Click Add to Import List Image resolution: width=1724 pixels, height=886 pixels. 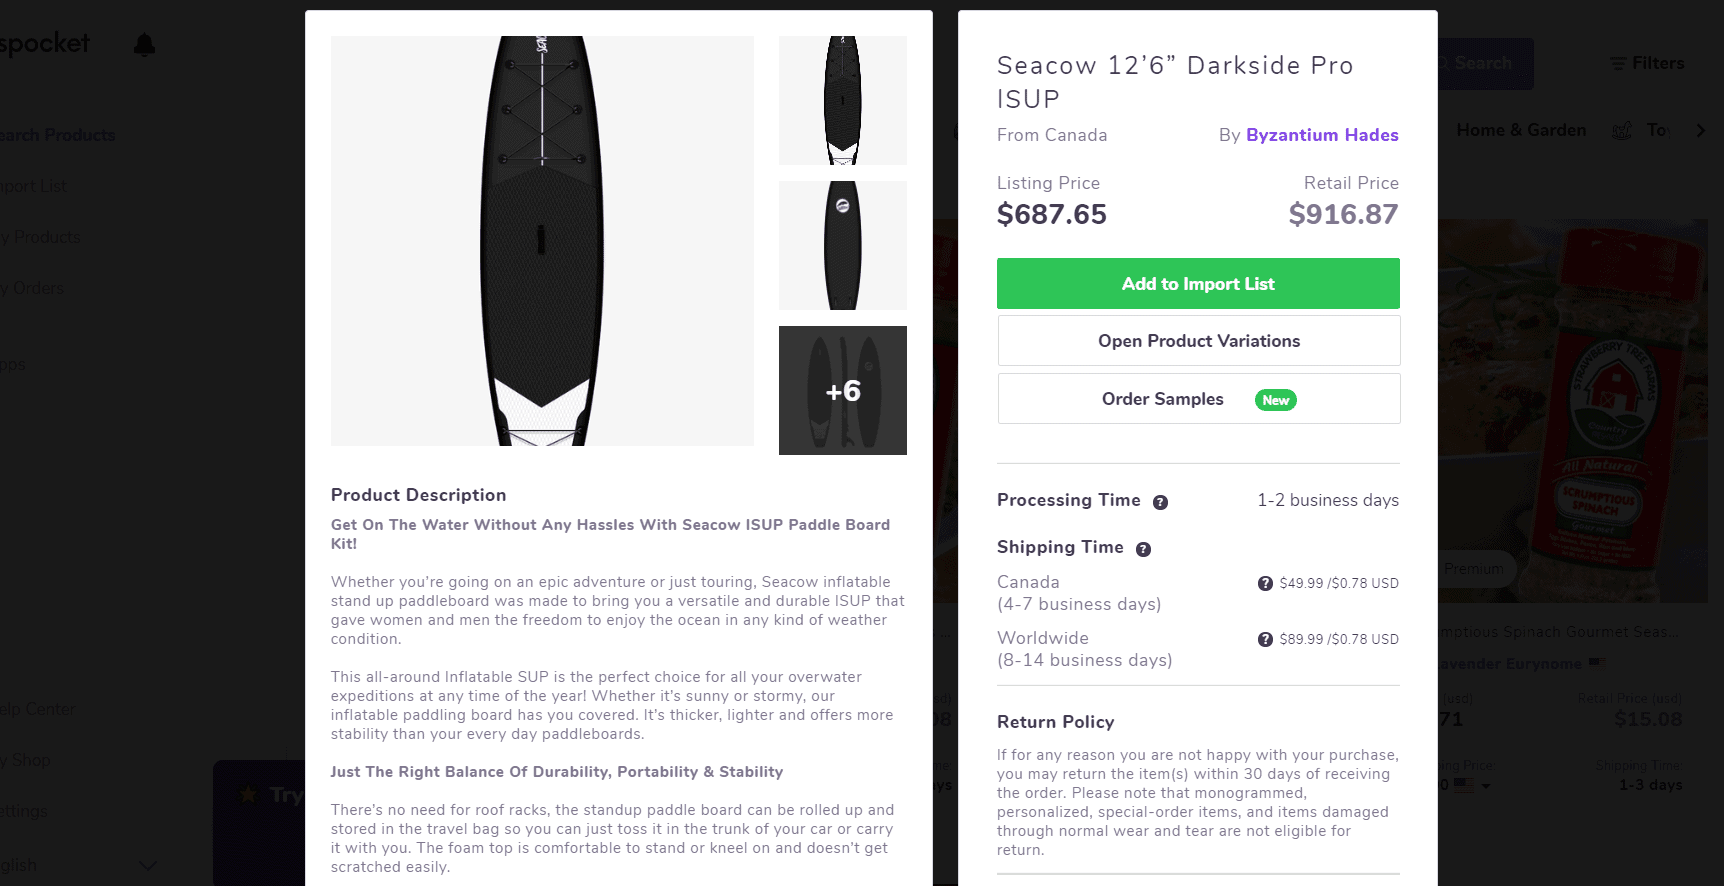(x=1197, y=283)
